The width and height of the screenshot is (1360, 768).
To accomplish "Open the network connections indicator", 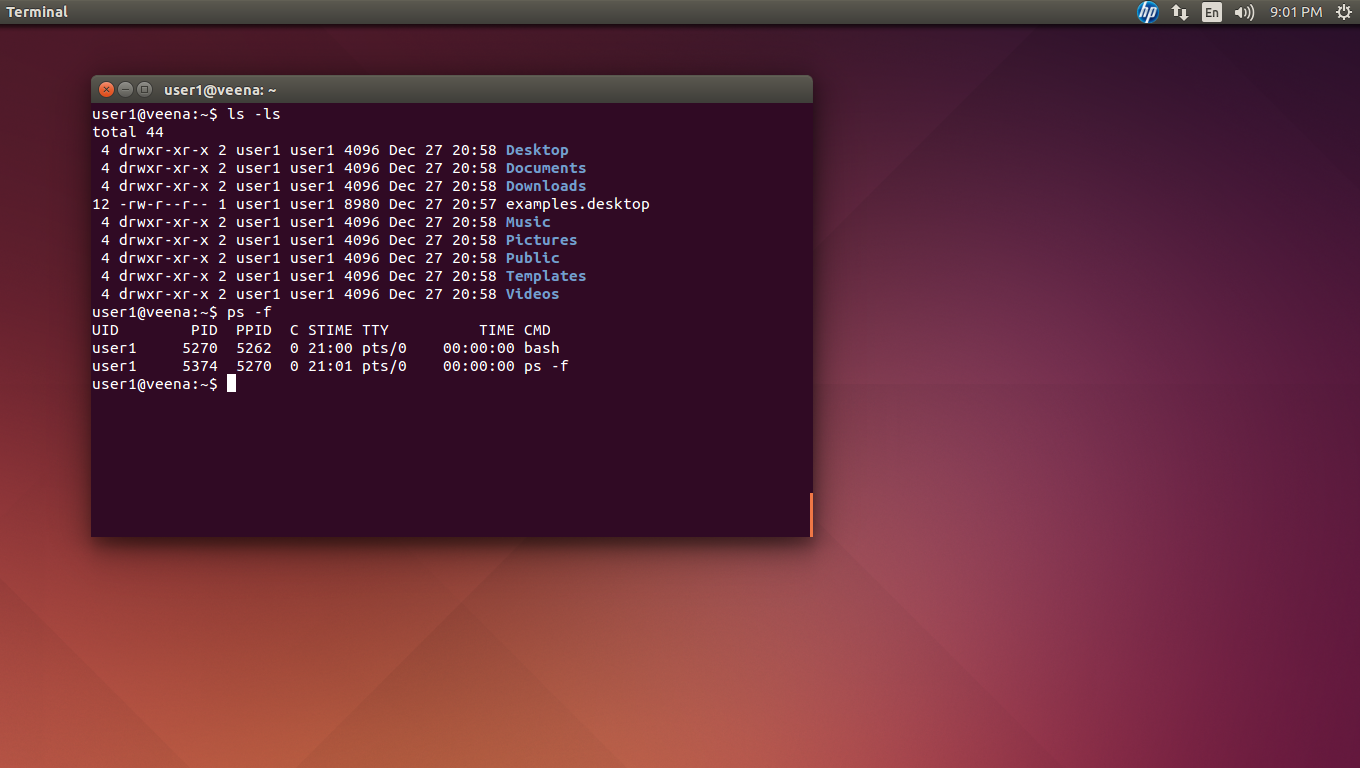I will coord(1180,12).
